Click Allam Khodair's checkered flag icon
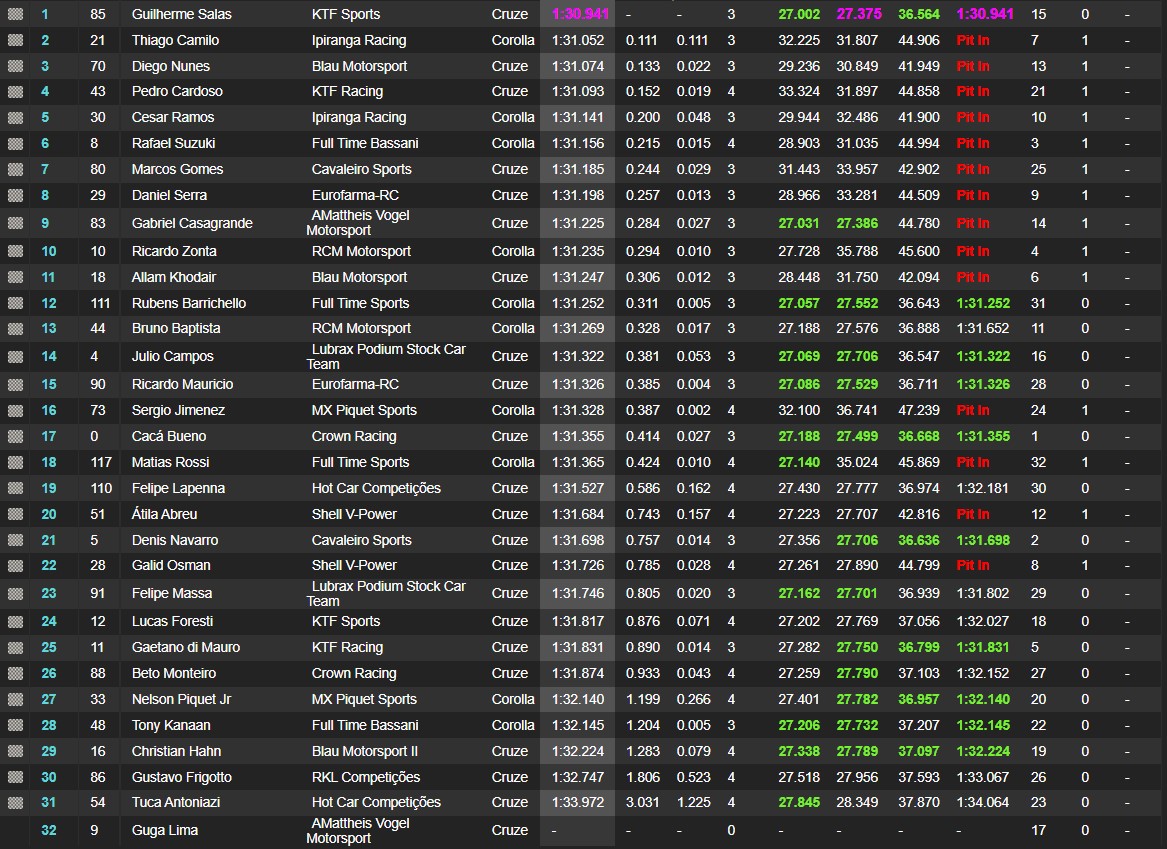 pos(15,278)
